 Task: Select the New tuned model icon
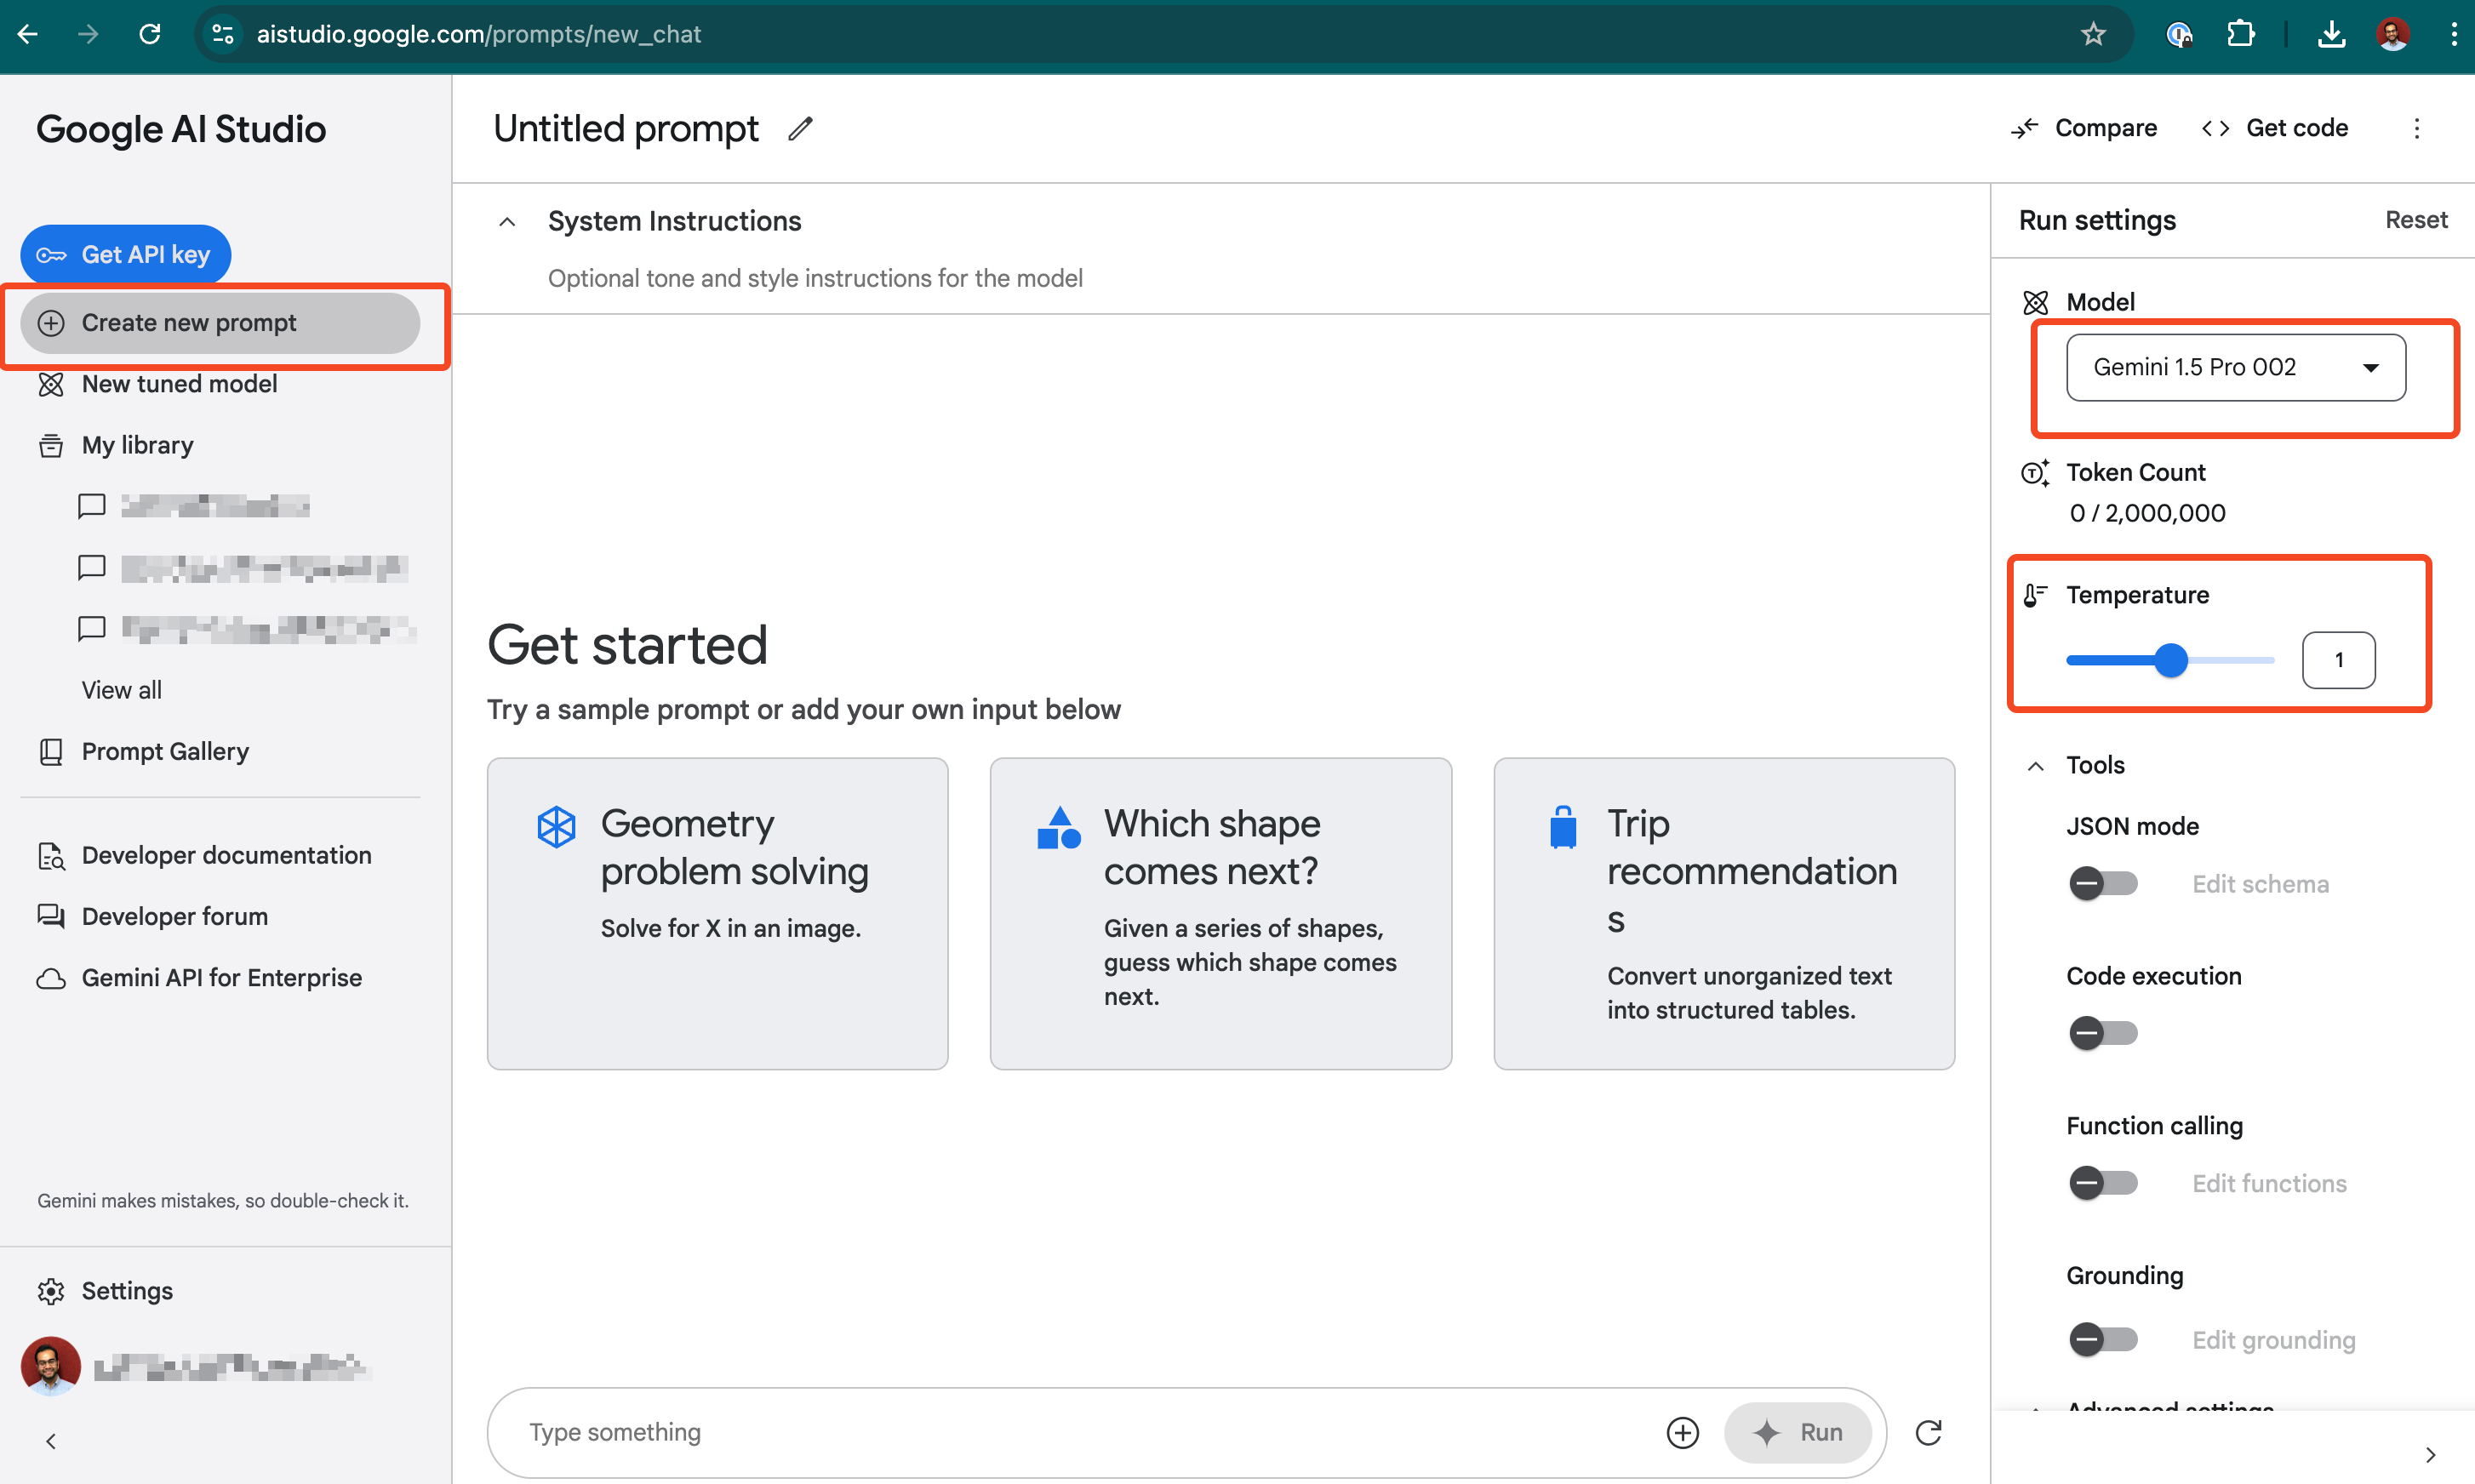click(x=50, y=384)
